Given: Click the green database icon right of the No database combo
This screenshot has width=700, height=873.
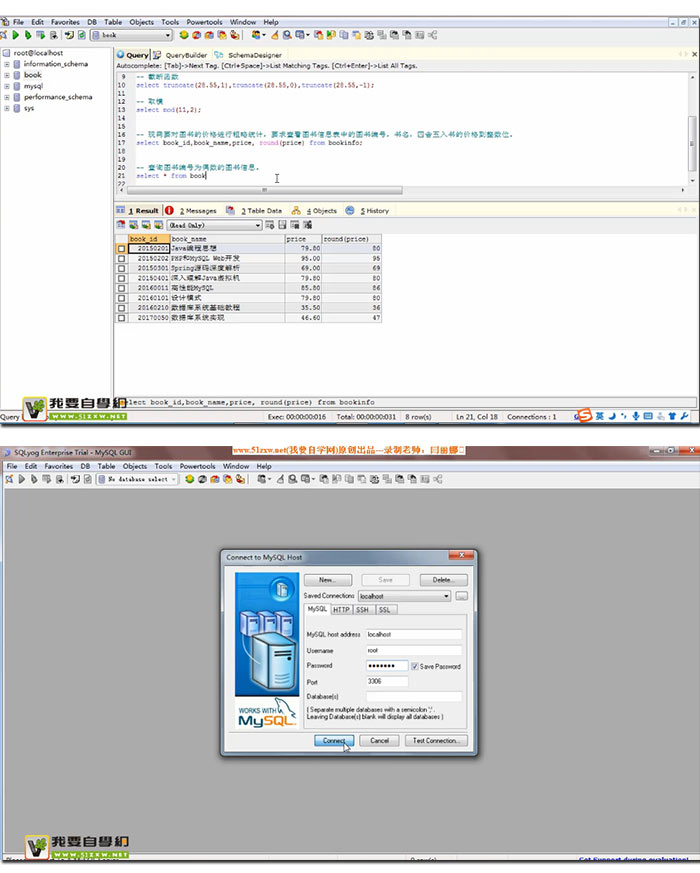Looking at the screenshot, I should pos(189,479).
